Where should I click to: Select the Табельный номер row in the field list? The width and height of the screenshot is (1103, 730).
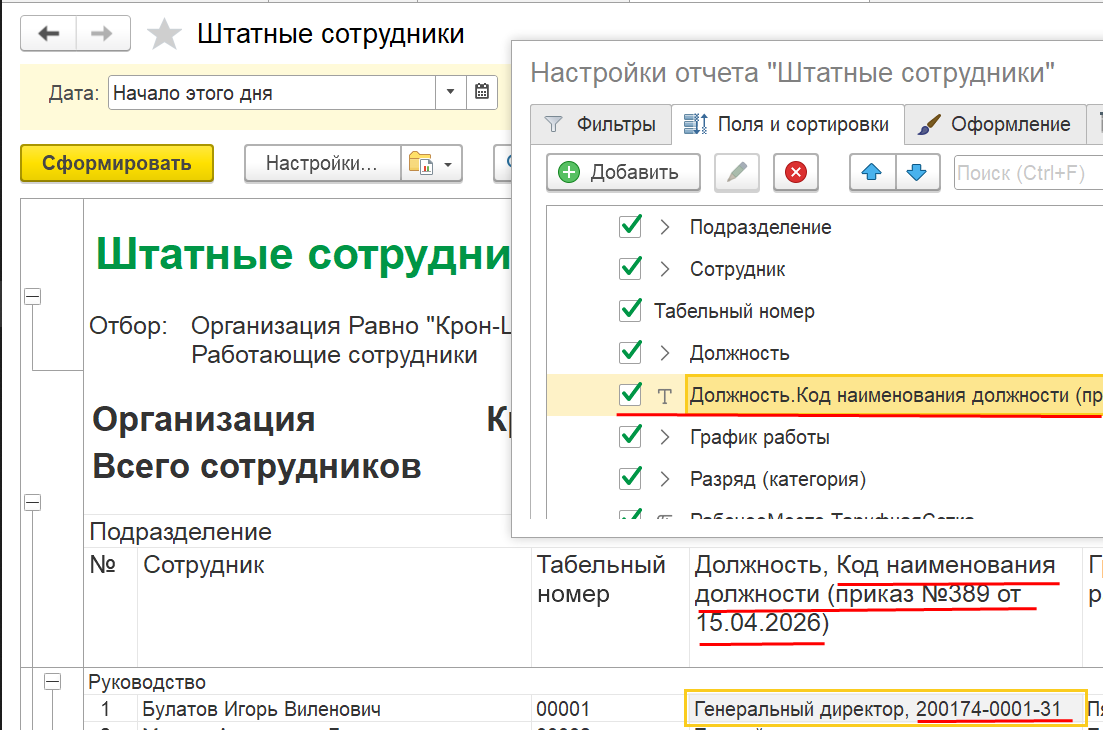pyautogui.click(x=825, y=311)
